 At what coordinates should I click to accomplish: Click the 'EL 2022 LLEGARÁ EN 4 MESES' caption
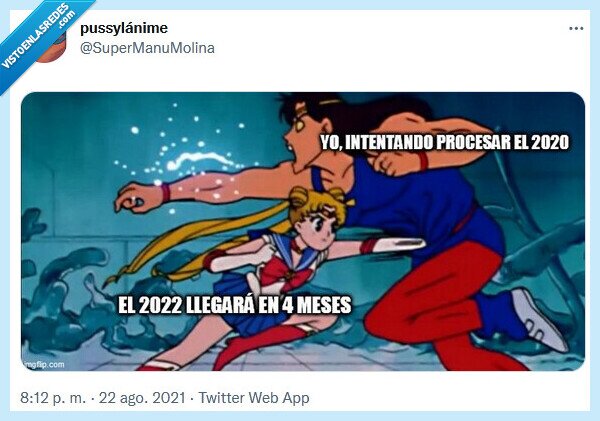coord(235,305)
